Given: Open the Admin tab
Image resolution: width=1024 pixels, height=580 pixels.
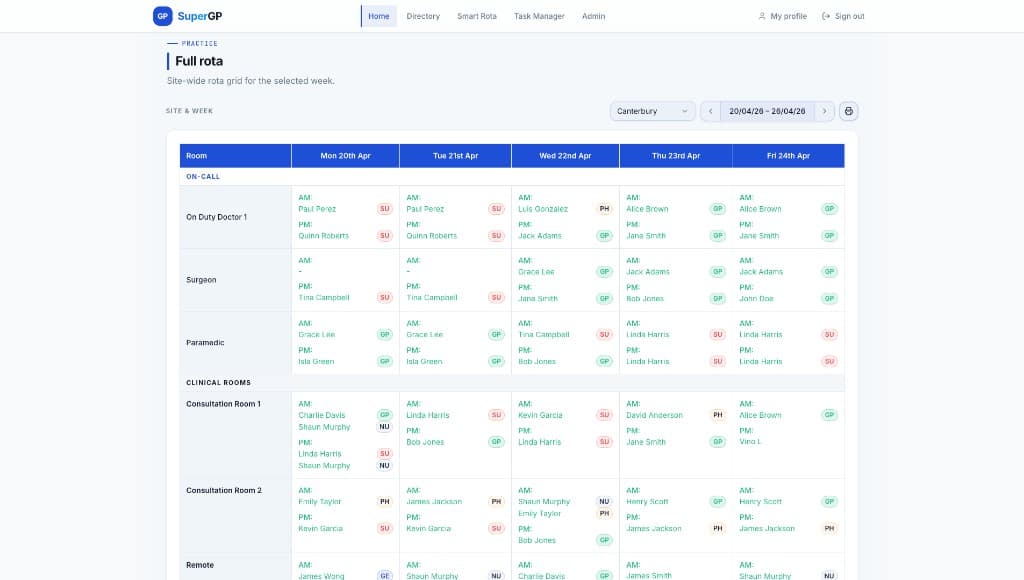Looking at the screenshot, I should point(594,16).
